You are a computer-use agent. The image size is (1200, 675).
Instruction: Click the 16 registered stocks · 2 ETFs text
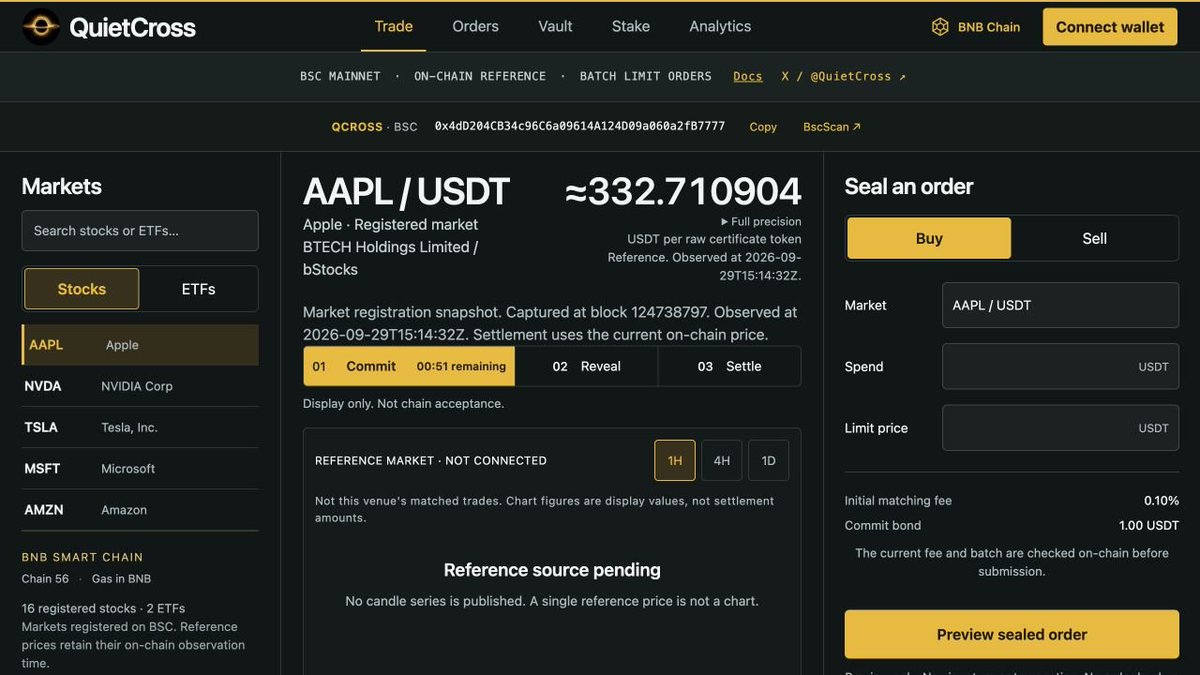pos(103,608)
